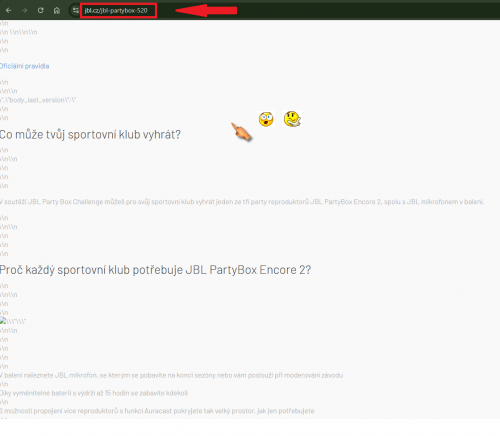Go back using the browser back arrow
Viewport: 500px width, 436px height.
[x=8, y=11]
